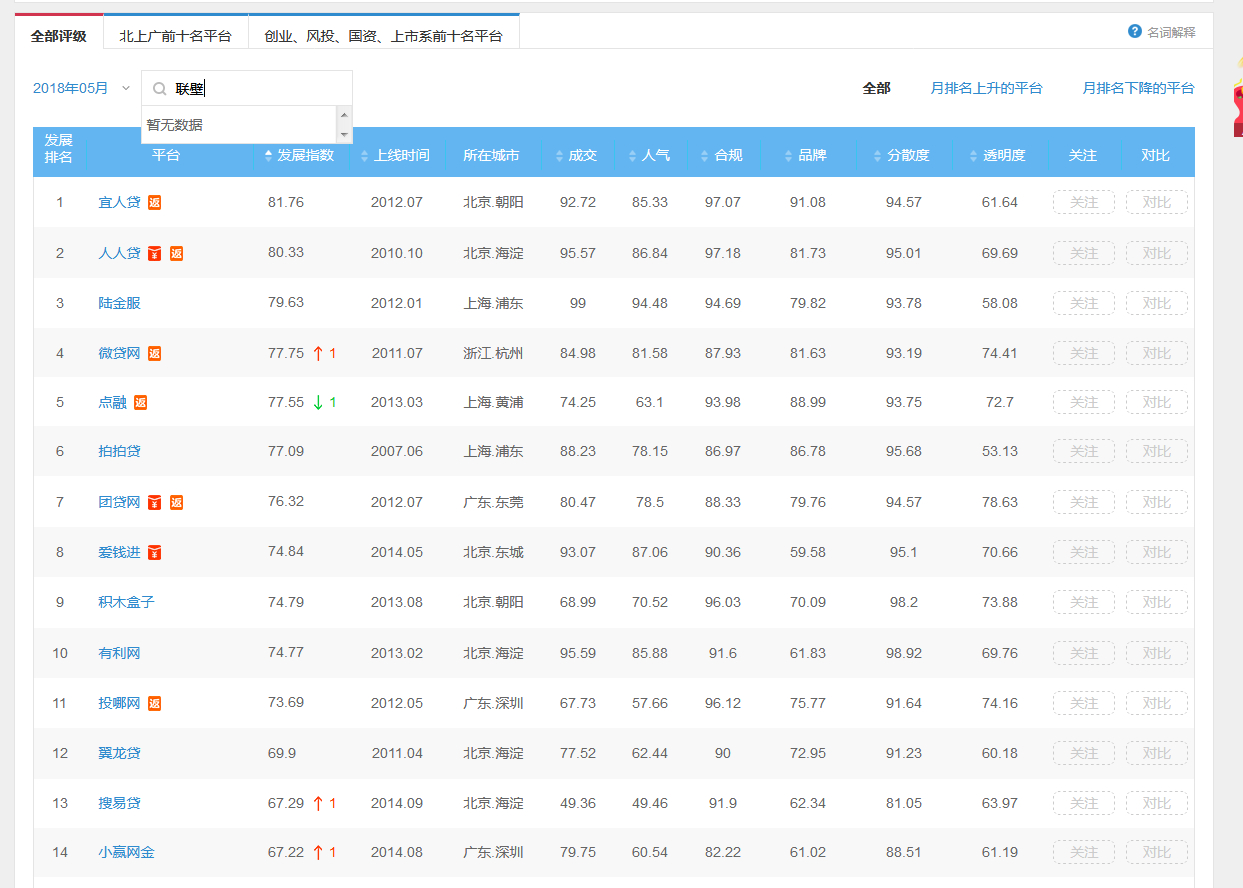This screenshot has width=1243, height=888.
Task: Click 对比 button in 团贷网 row
Action: pyautogui.click(x=1157, y=502)
